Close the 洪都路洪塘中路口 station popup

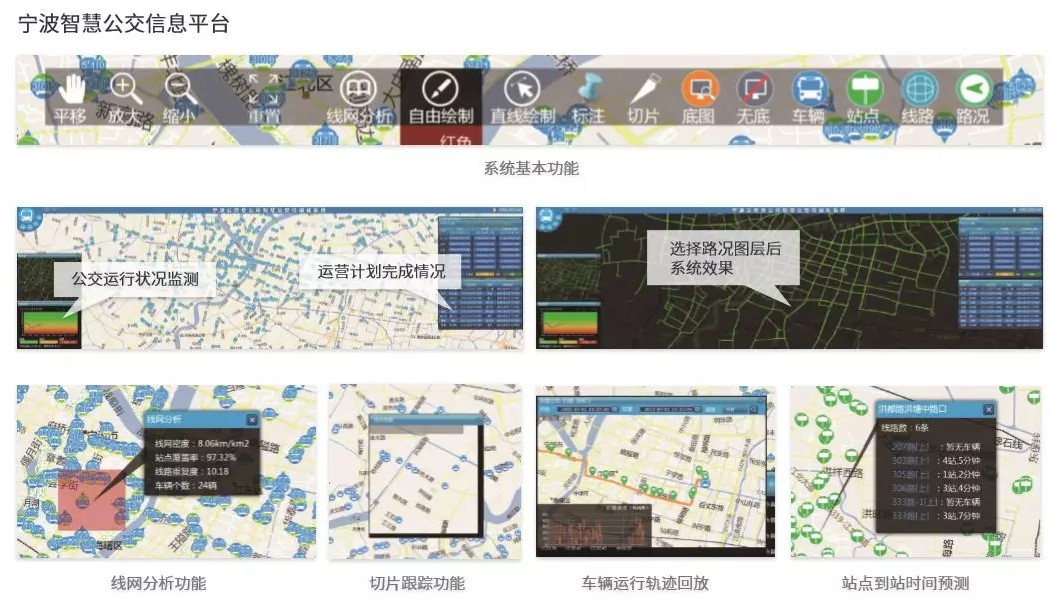pyautogui.click(x=988, y=409)
